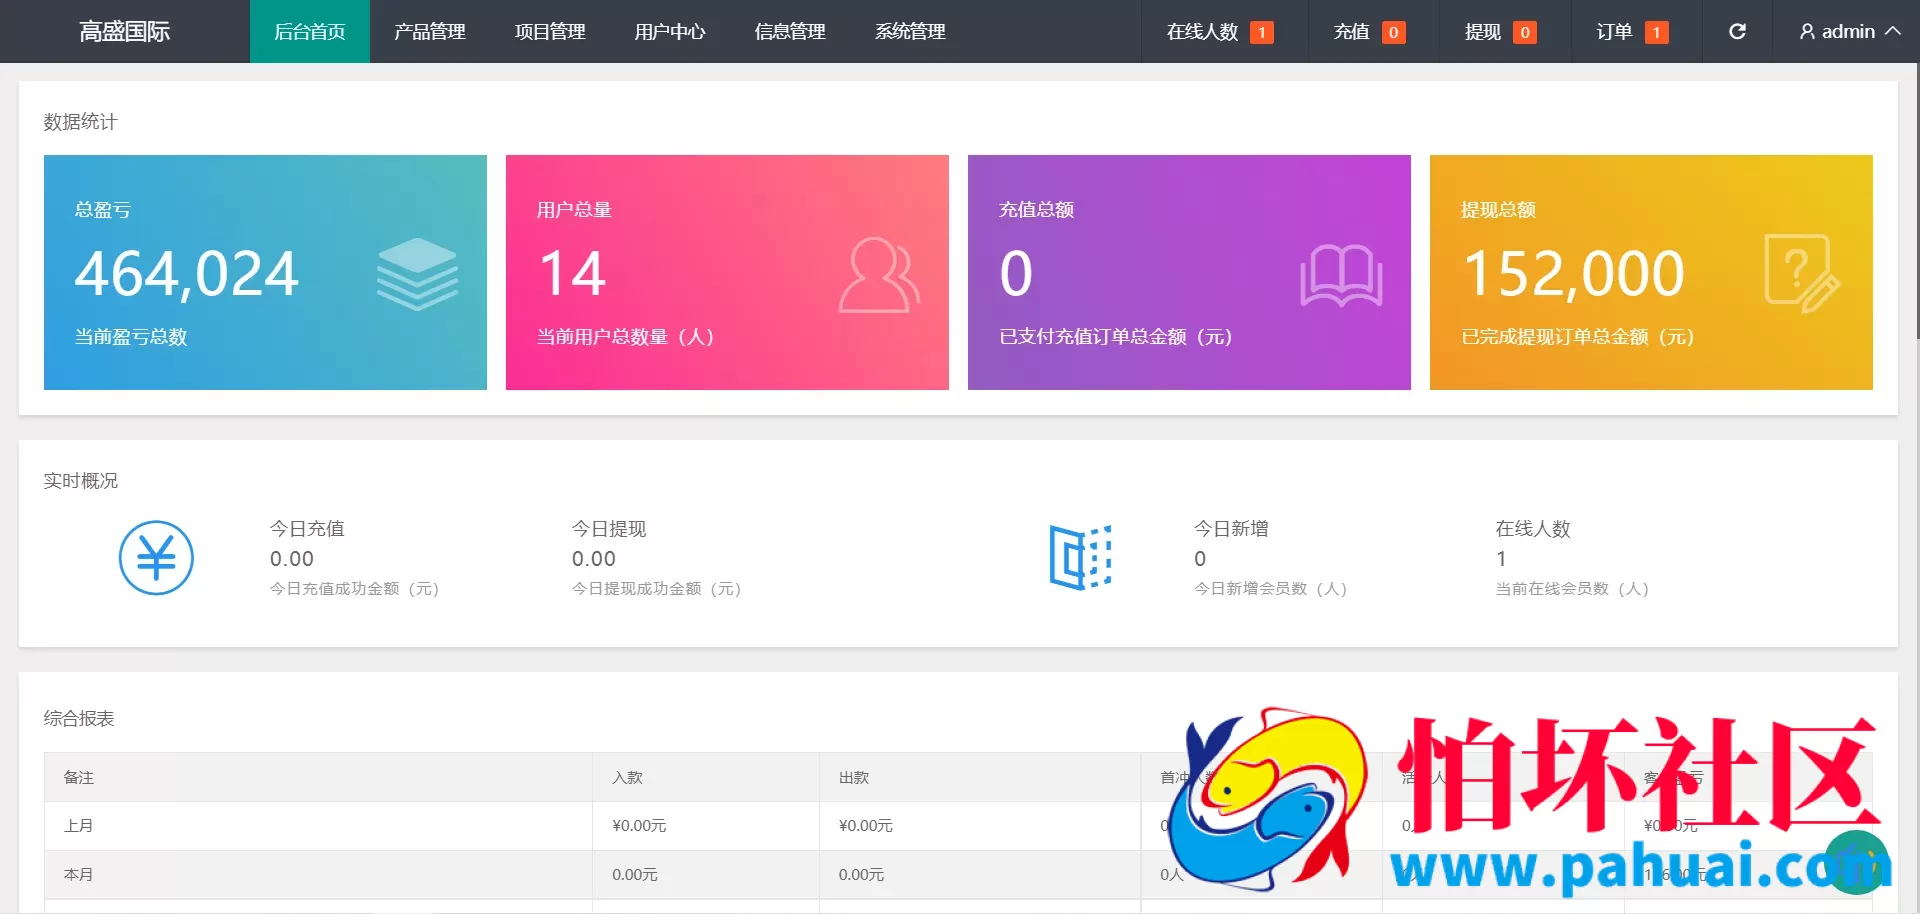Viewport: 1920px width, 914px height.
Task: Click the 综合报表 section heading
Action: pyautogui.click(x=79, y=718)
